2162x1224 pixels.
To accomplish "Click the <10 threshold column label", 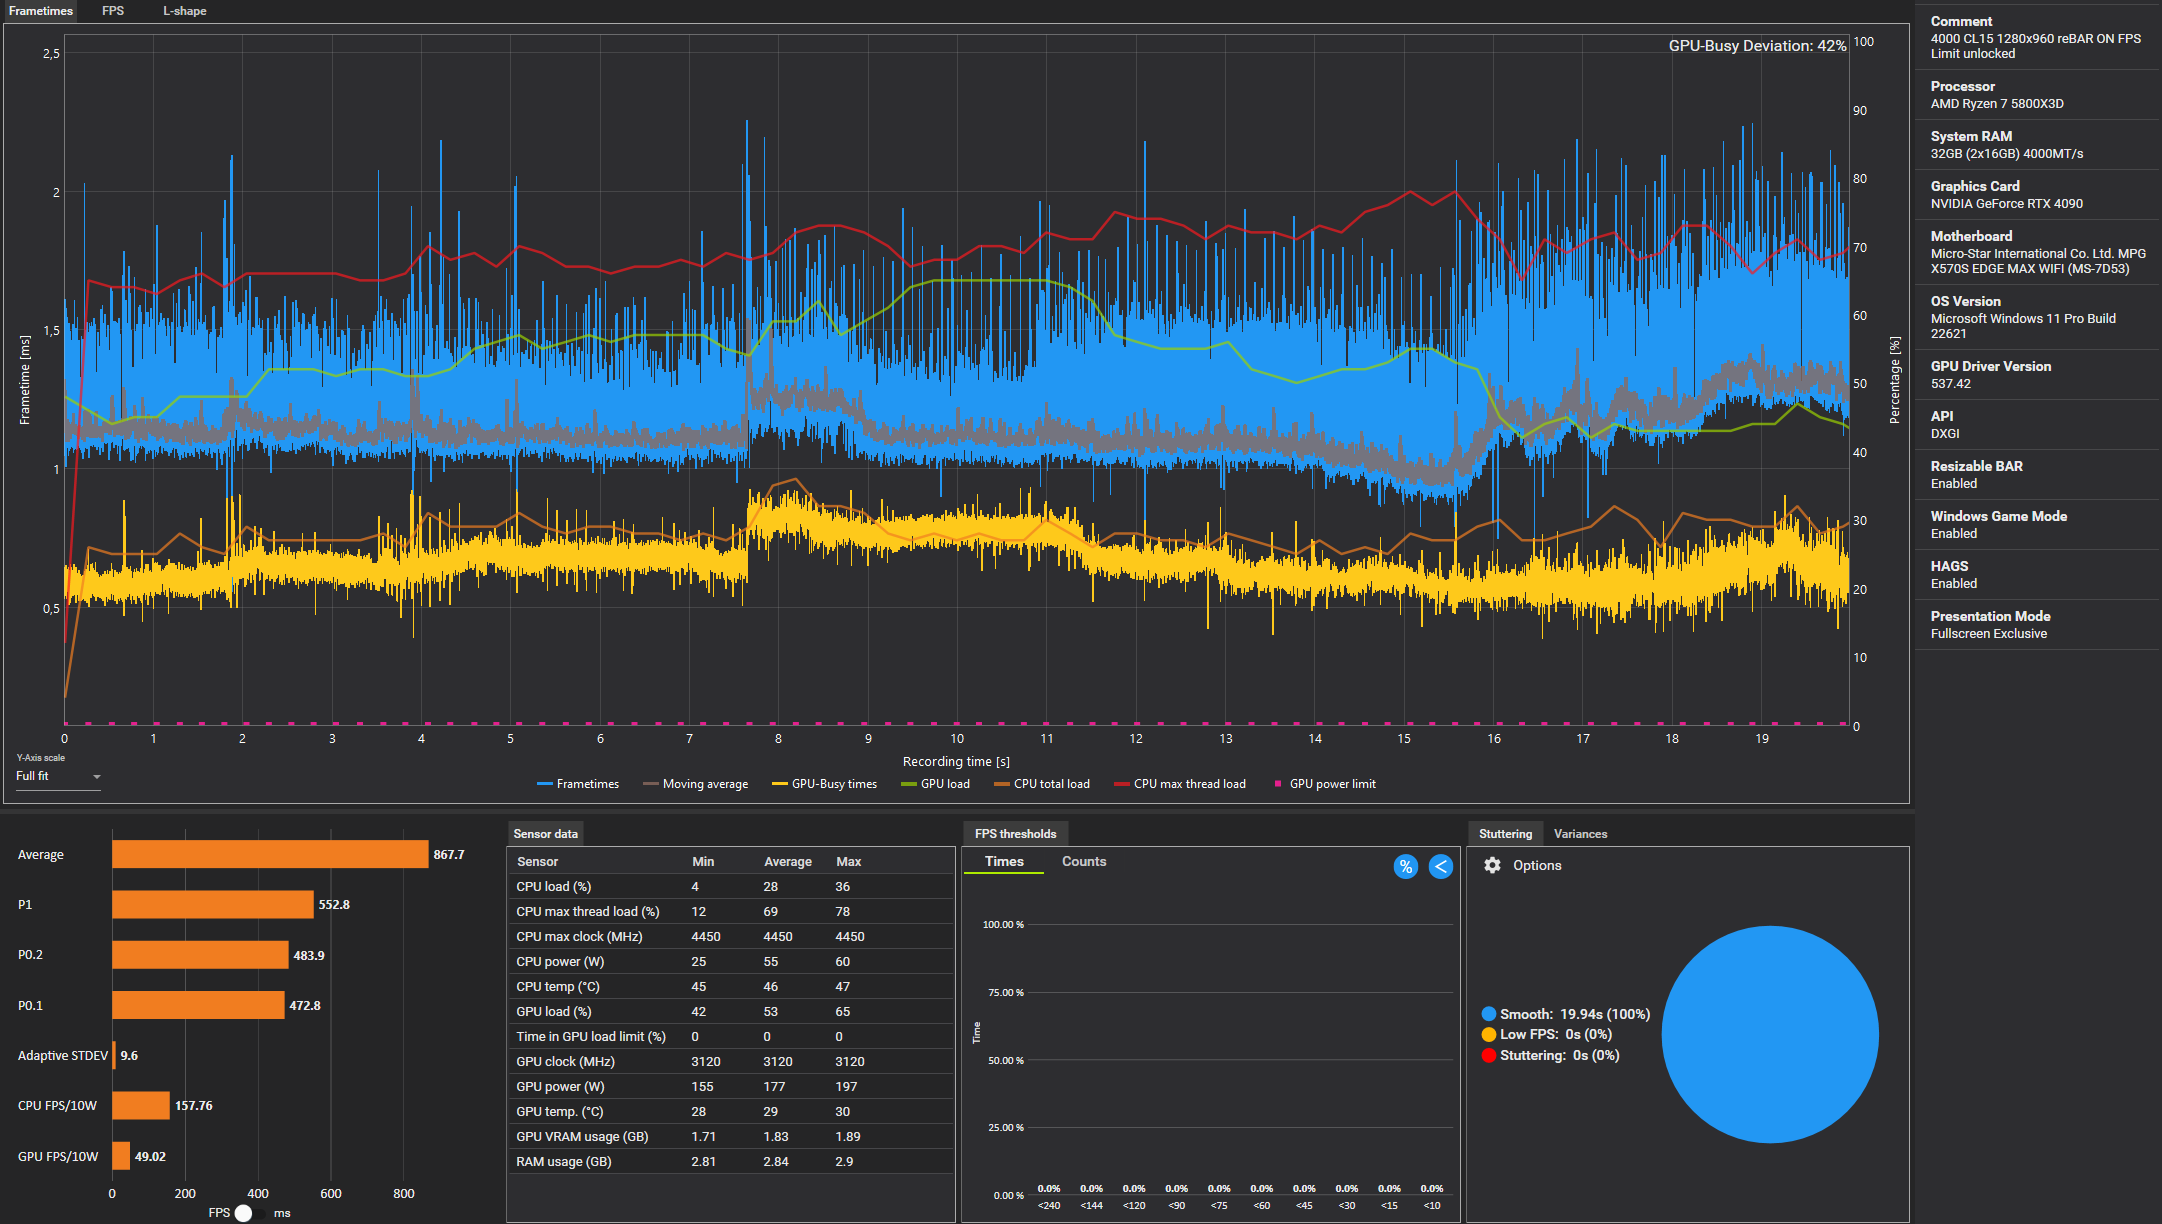I will click(1432, 1205).
